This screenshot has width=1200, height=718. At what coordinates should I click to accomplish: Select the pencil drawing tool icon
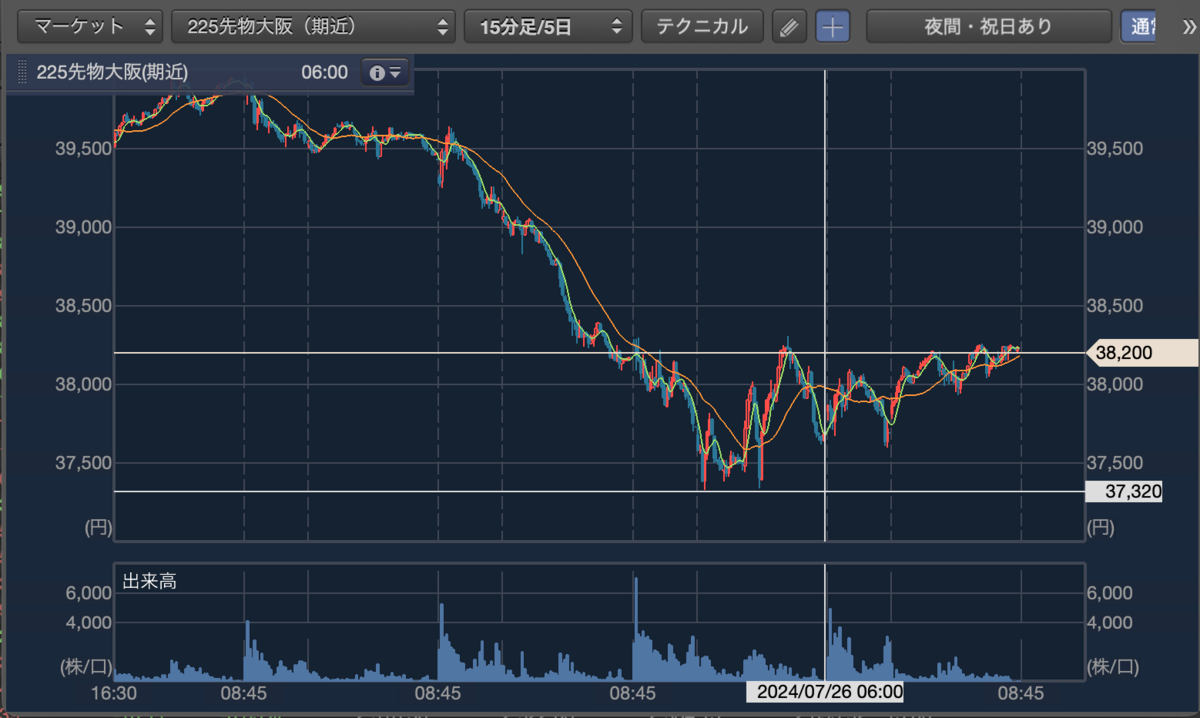tap(789, 27)
